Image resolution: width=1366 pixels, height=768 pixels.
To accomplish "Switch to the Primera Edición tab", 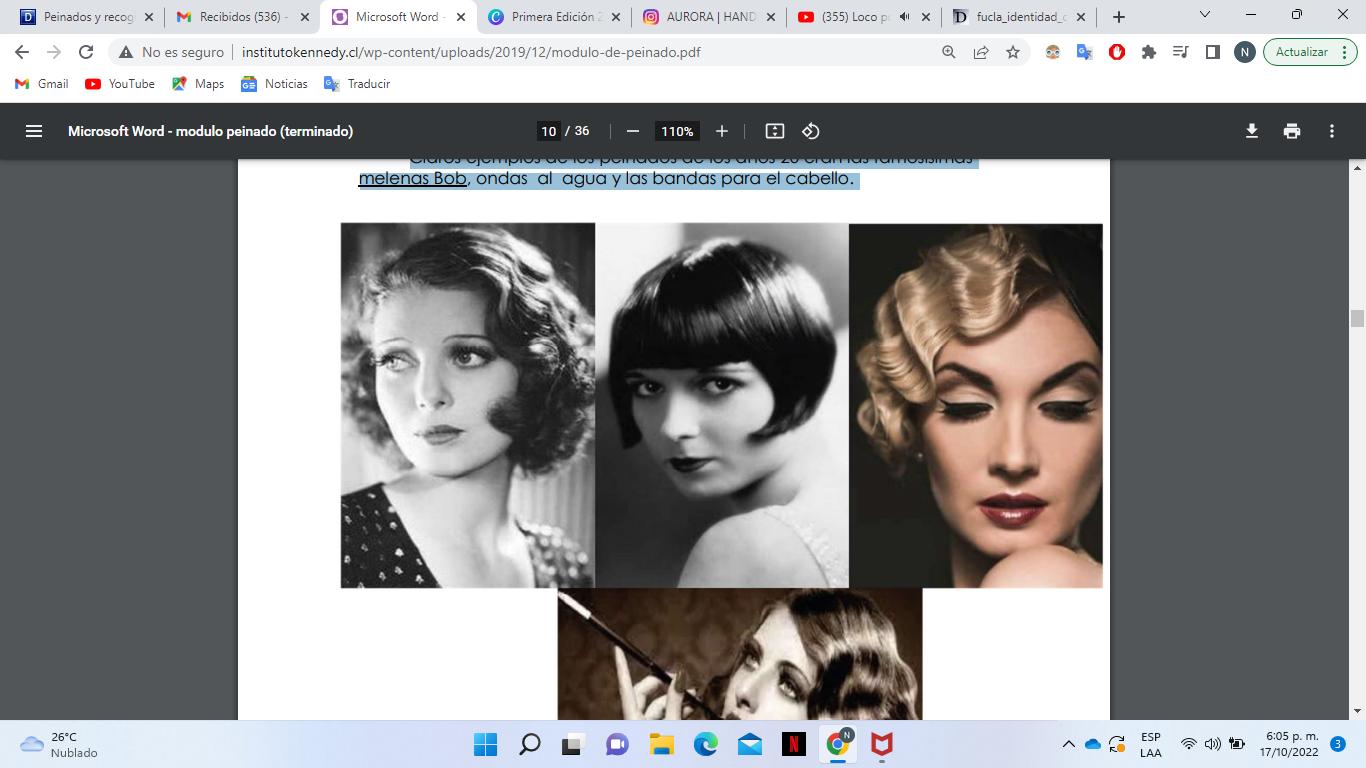I will click(x=555, y=17).
